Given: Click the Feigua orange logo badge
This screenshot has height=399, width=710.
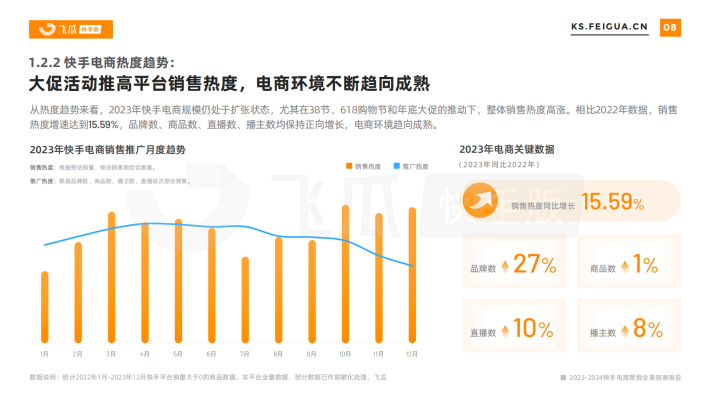Looking at the screenshot, I should click(x=71, y=29).
